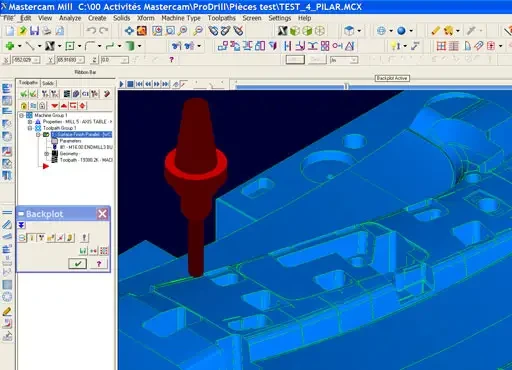
Task: Click the red grid viewports icon
Action: click(441, 46)
